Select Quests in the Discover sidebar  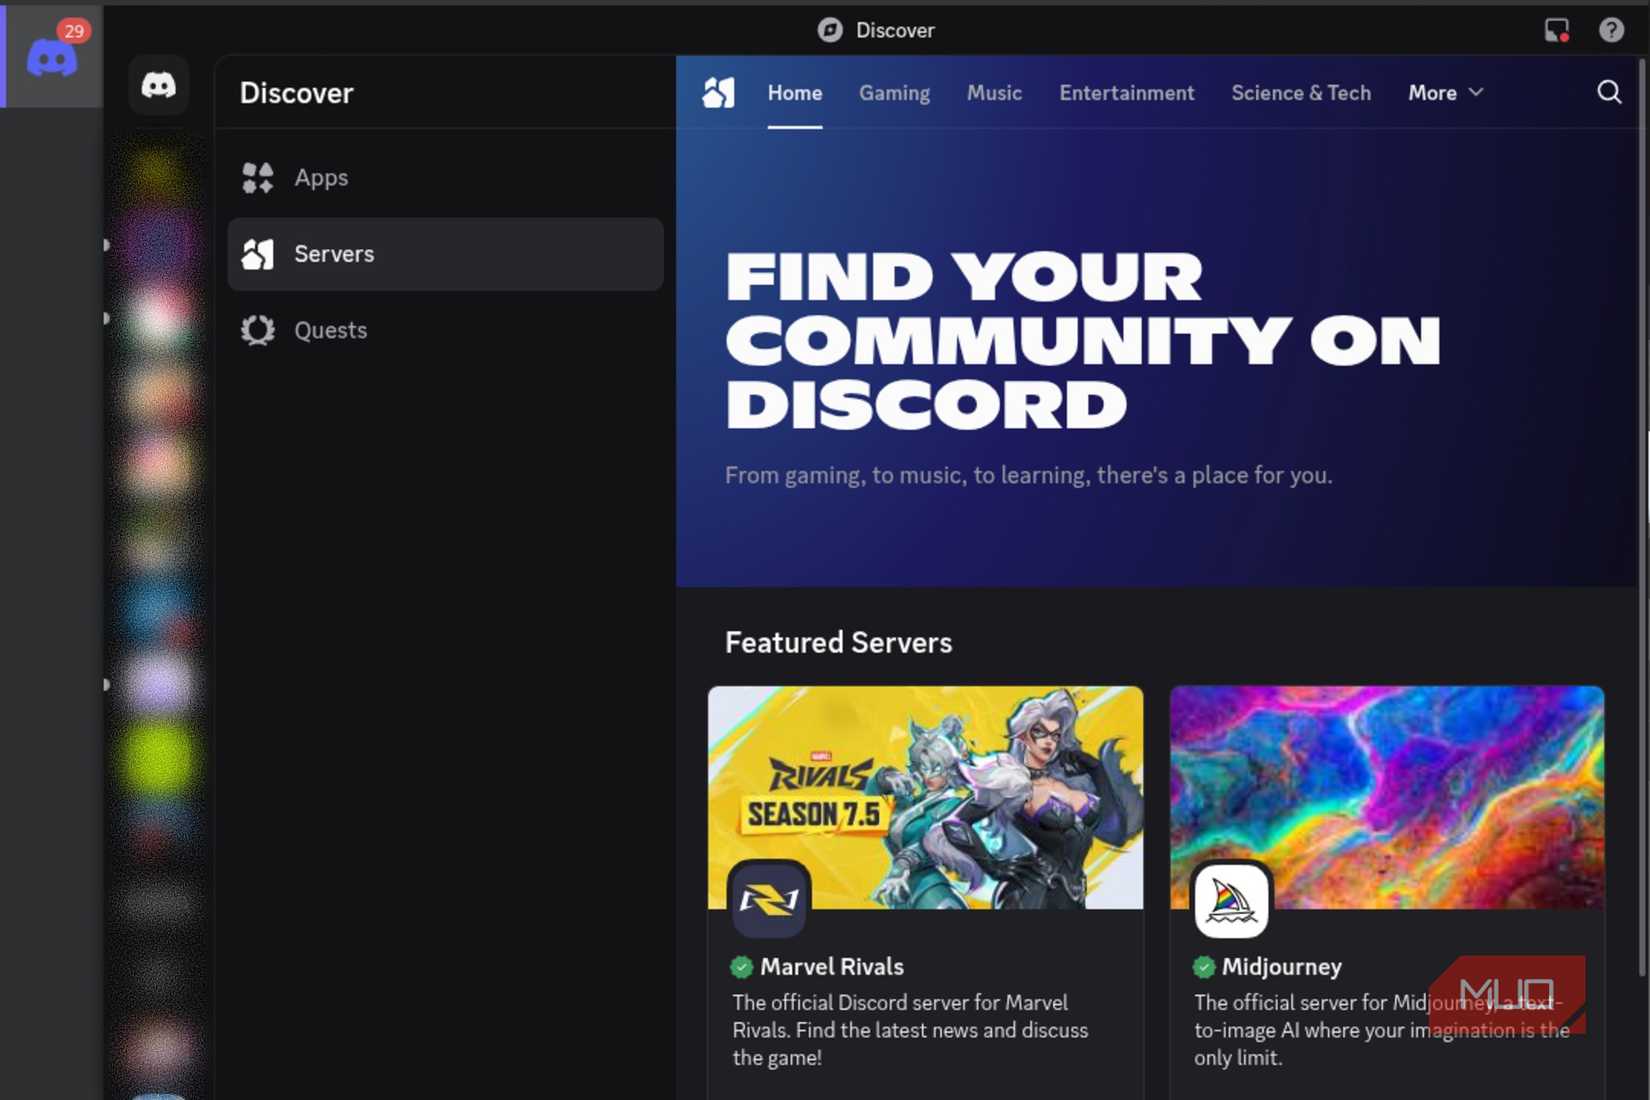coord(445,330)
